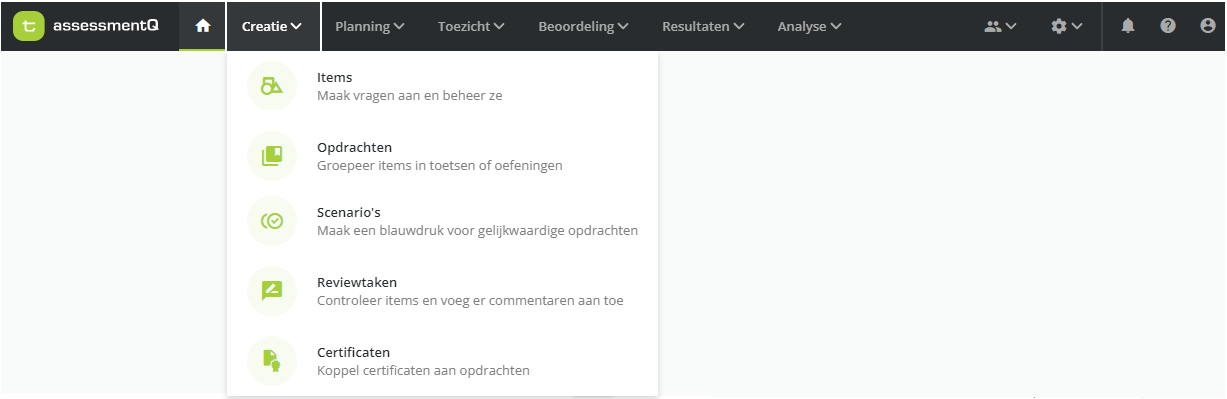Expand the Beoordeling dropdown menu

click(583, 27)
